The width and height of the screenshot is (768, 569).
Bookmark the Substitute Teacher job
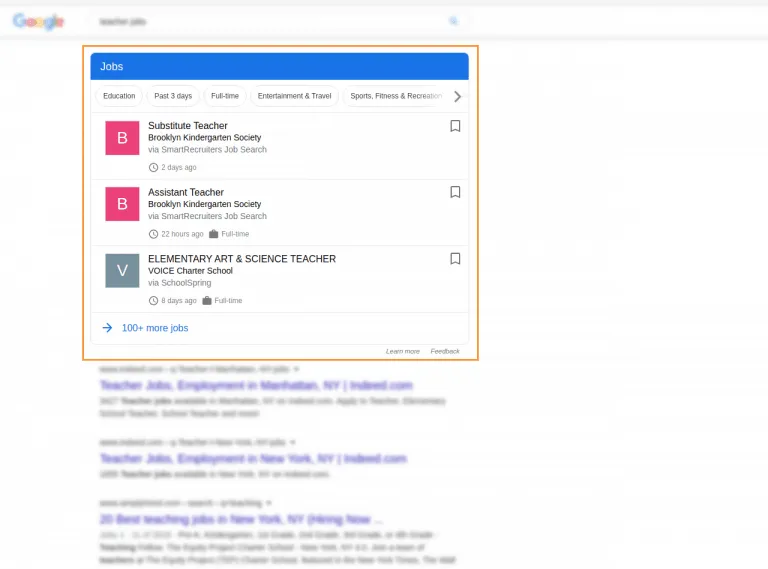[455, 126]
